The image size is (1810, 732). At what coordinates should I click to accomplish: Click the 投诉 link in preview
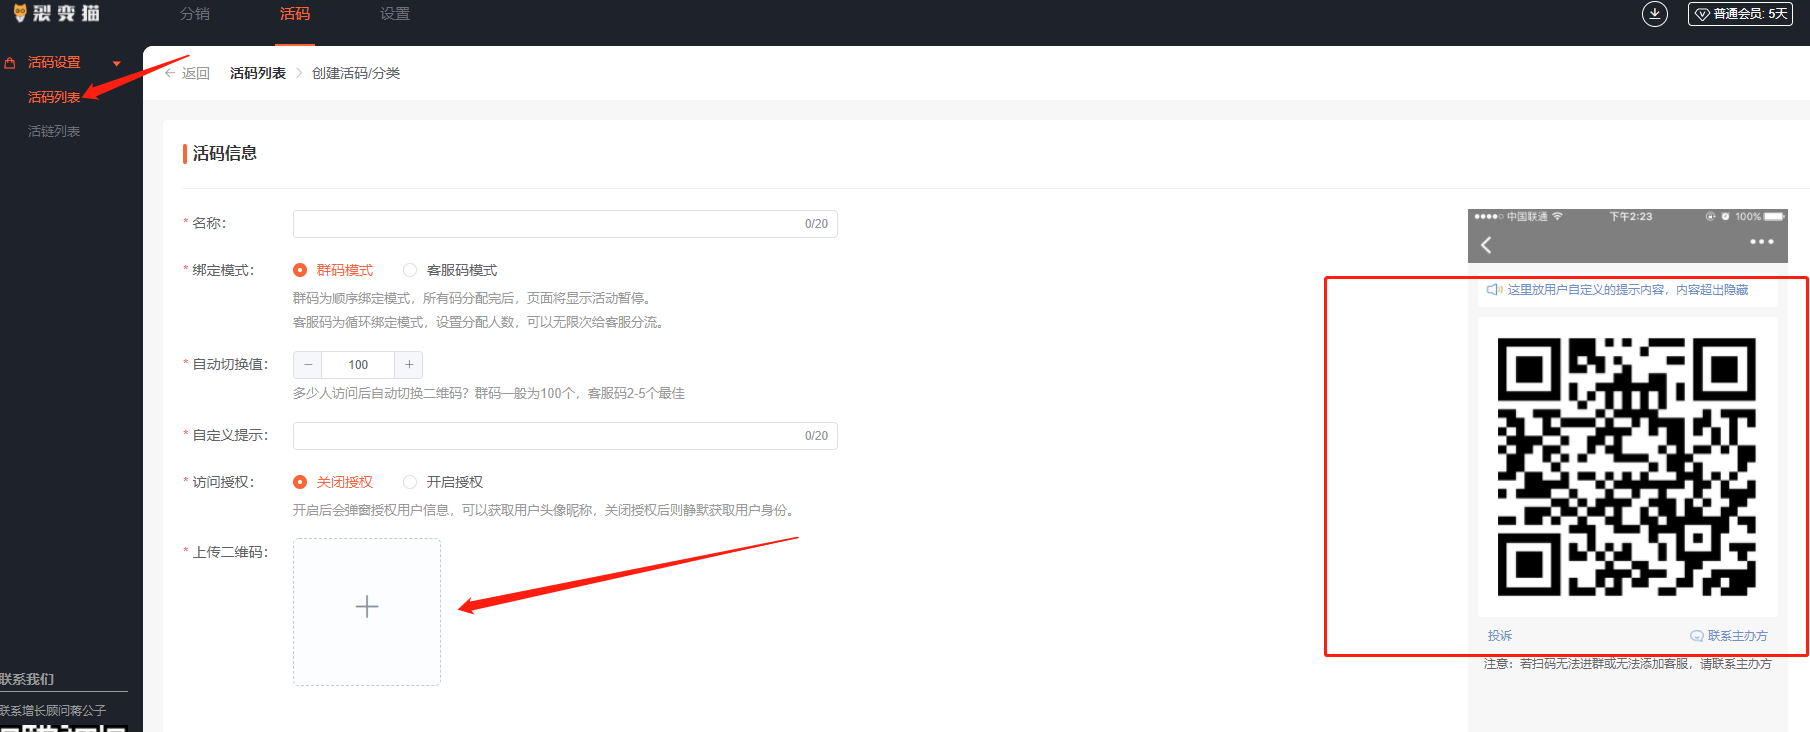1500,636
